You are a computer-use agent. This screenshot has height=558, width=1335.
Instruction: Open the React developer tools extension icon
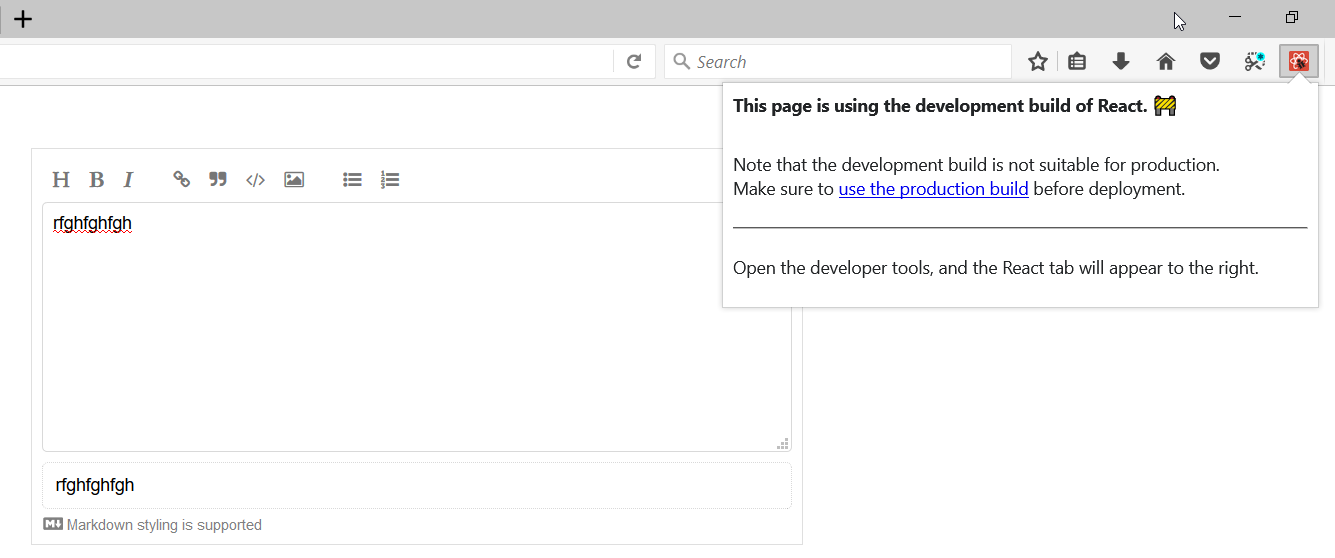click(x=1299, y=62)
